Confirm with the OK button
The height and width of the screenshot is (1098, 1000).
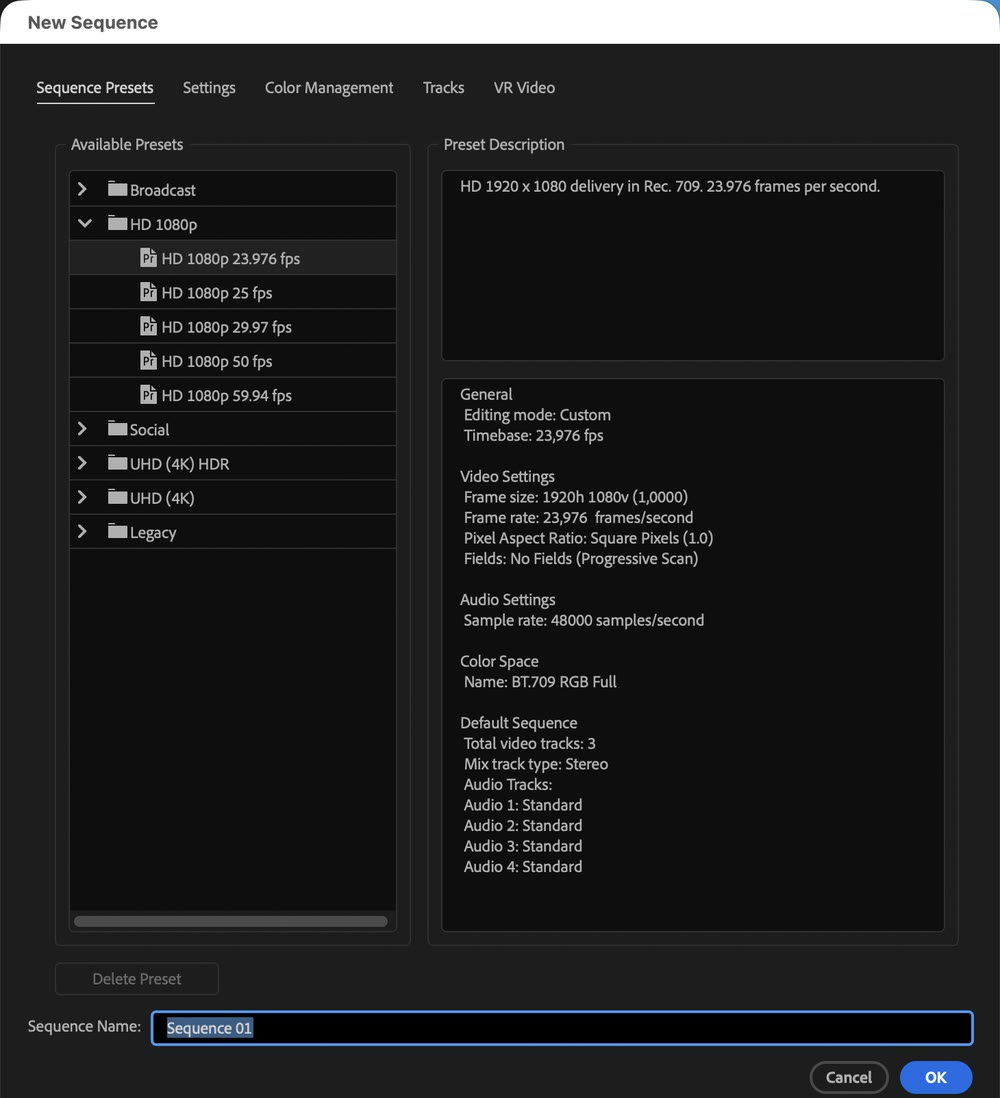point(936,1077)
